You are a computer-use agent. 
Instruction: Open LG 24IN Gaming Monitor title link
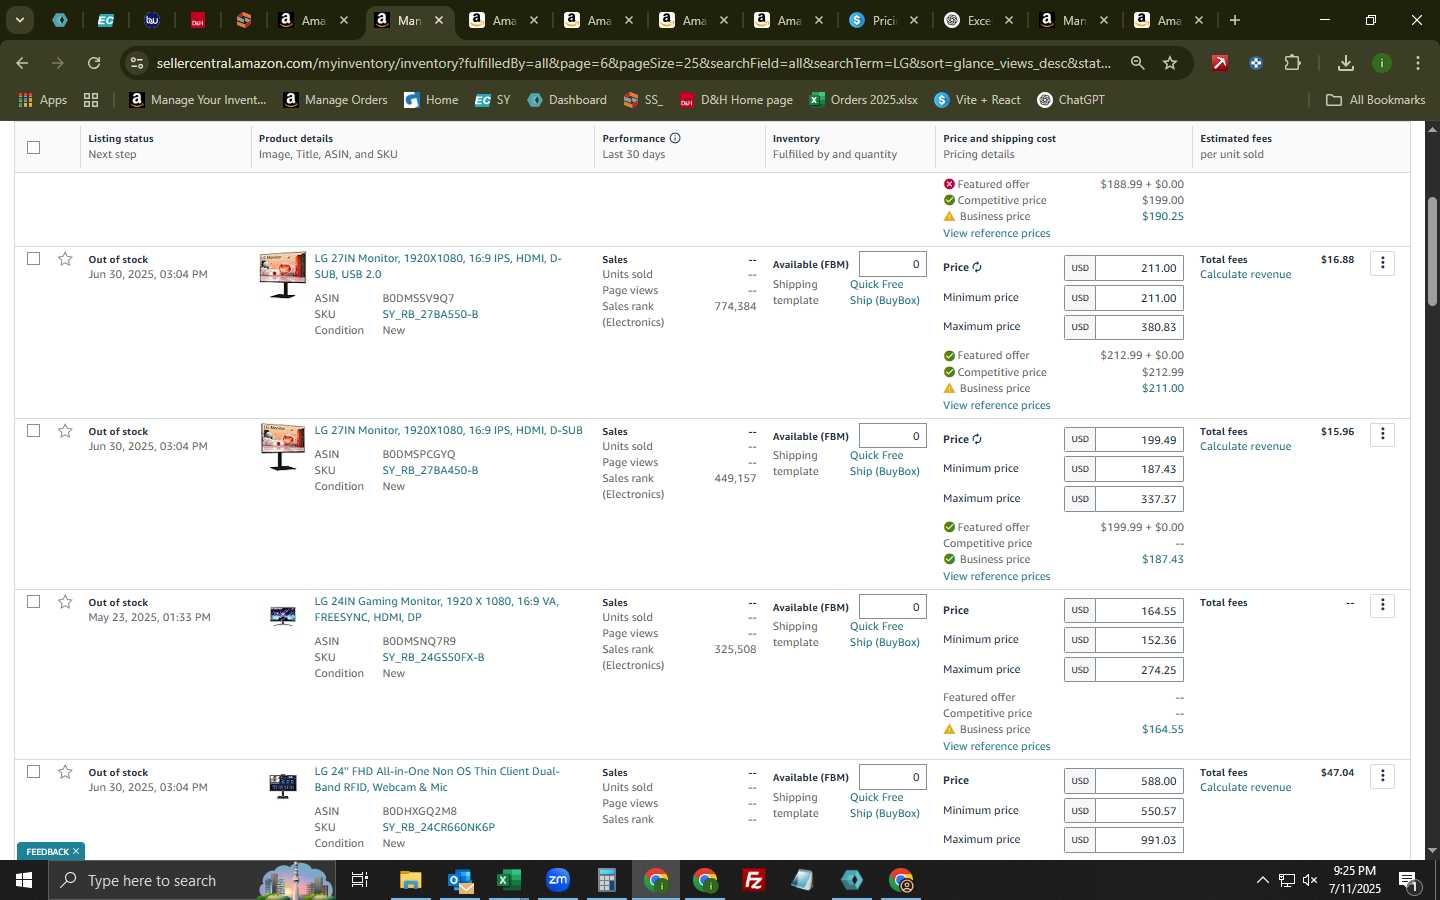[437, 609]
